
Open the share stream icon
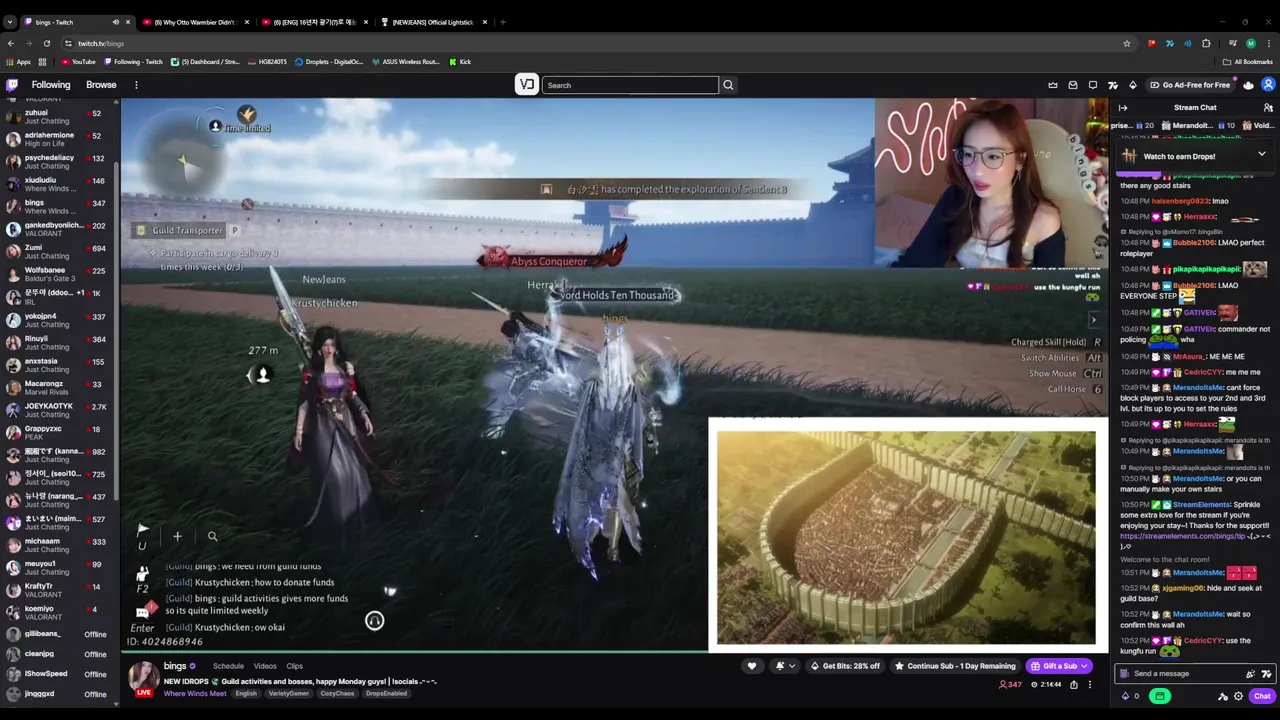click(x=1074, y=685)
